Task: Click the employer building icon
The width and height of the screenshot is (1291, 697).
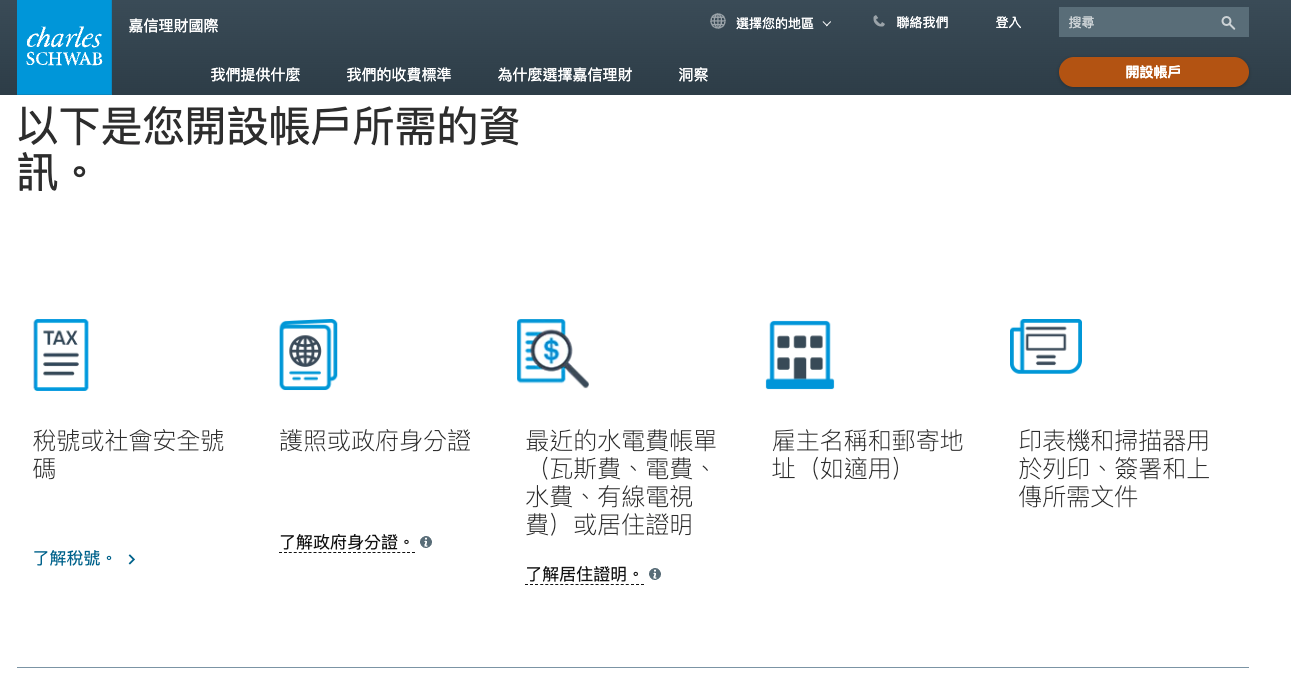Action: tap(800, 353)
